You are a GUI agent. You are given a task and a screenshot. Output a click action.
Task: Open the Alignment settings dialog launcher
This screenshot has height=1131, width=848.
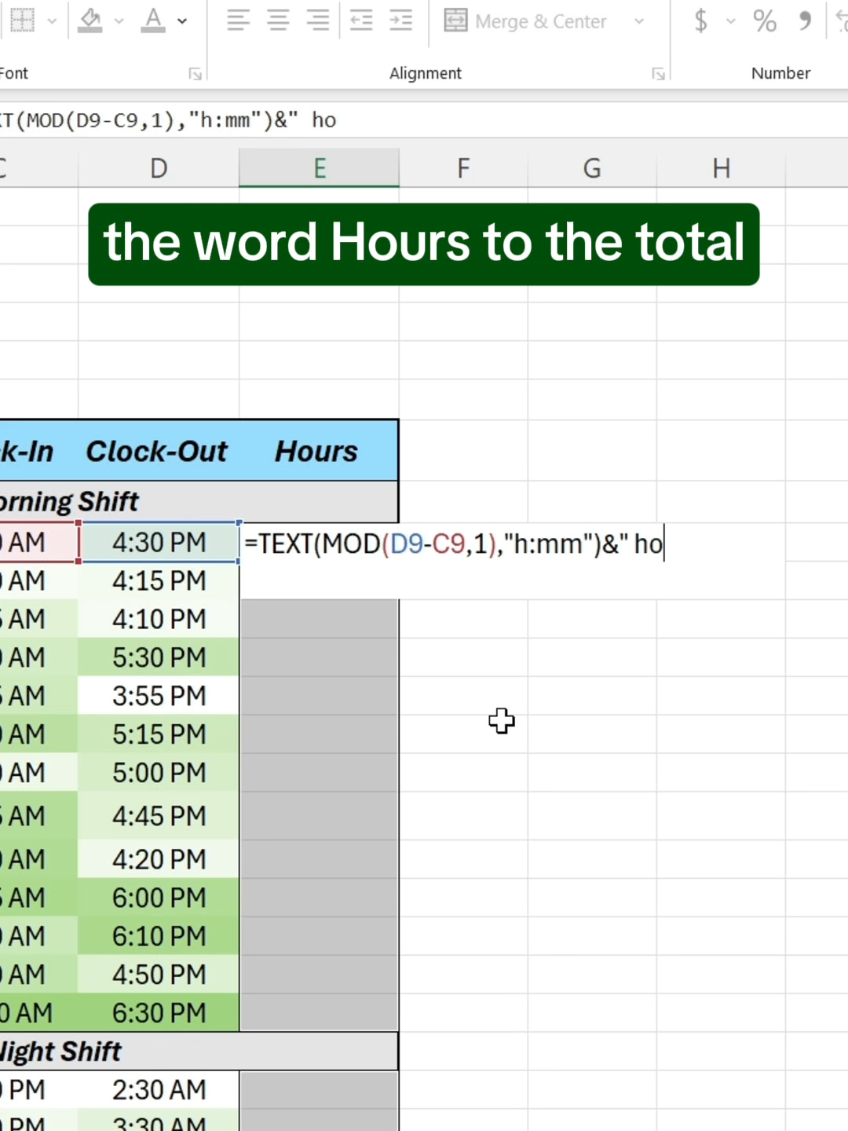[658, 73]
